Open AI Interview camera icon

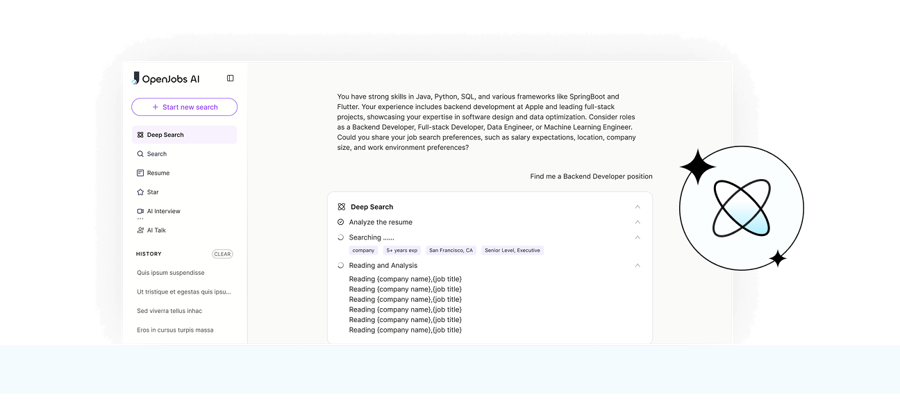pyautogui.click(x=140, y=211)
